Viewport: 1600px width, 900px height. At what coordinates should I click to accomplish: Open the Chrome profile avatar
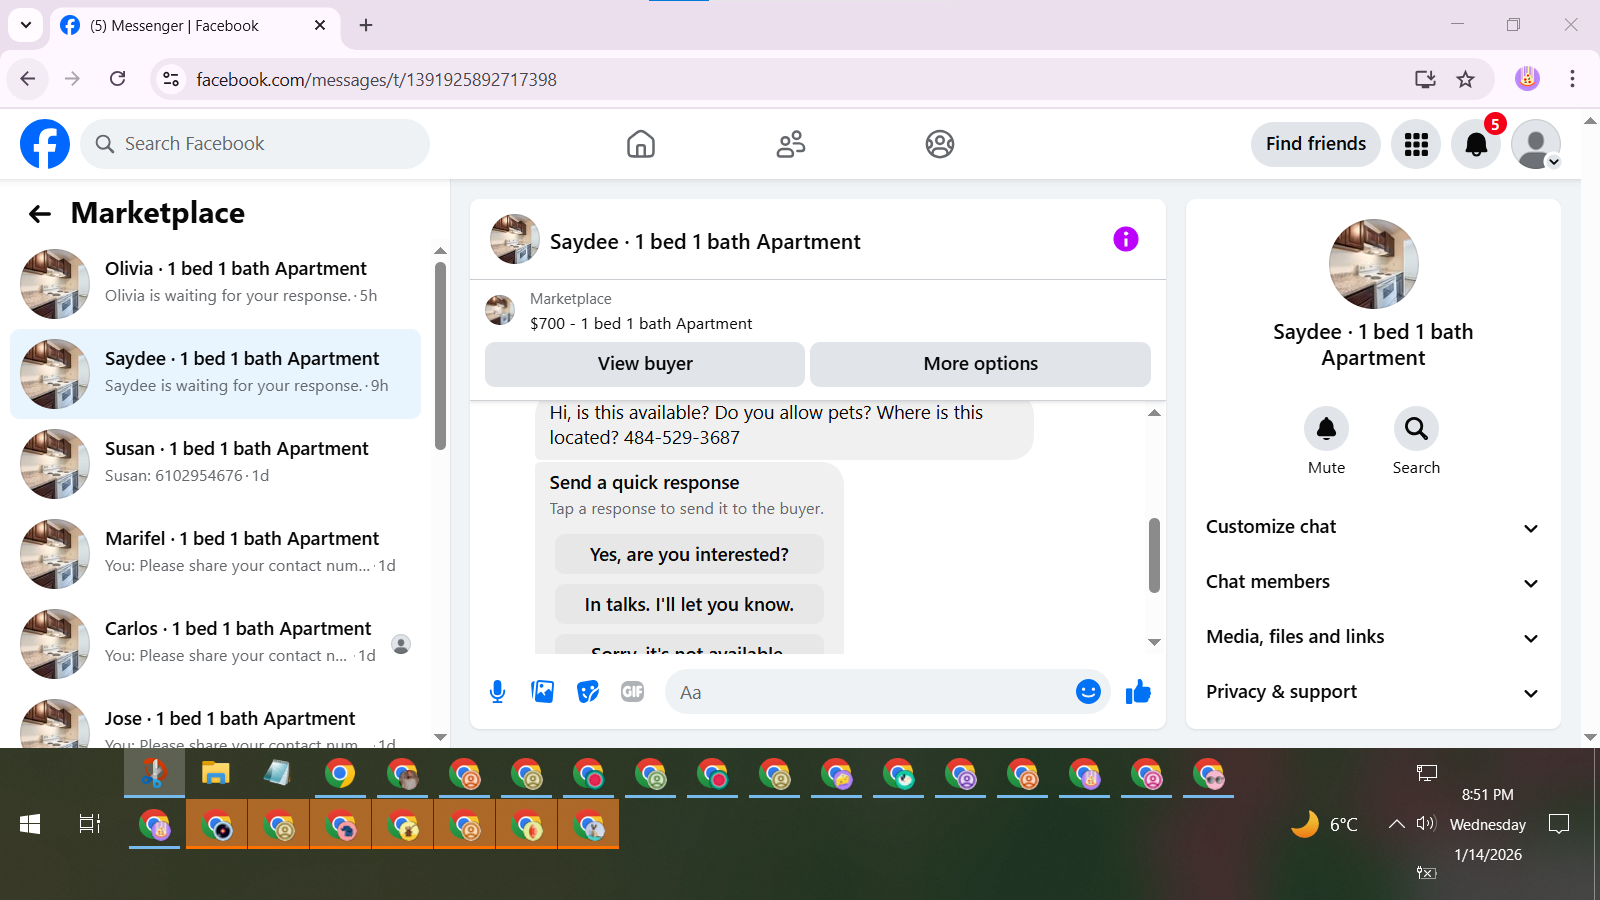(1527, 79)
